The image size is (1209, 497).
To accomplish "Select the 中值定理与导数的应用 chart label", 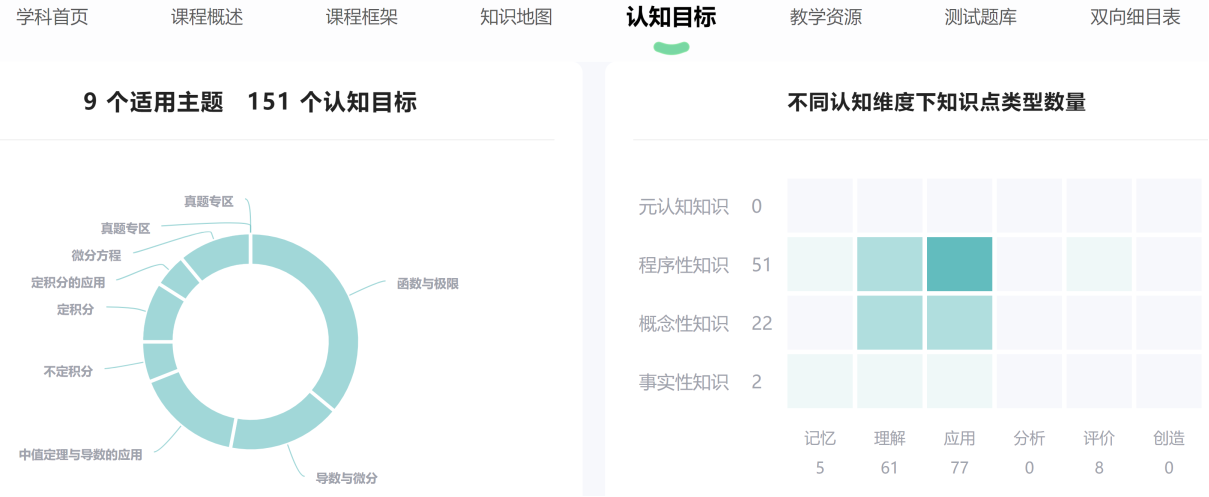I will pos(80,455).
